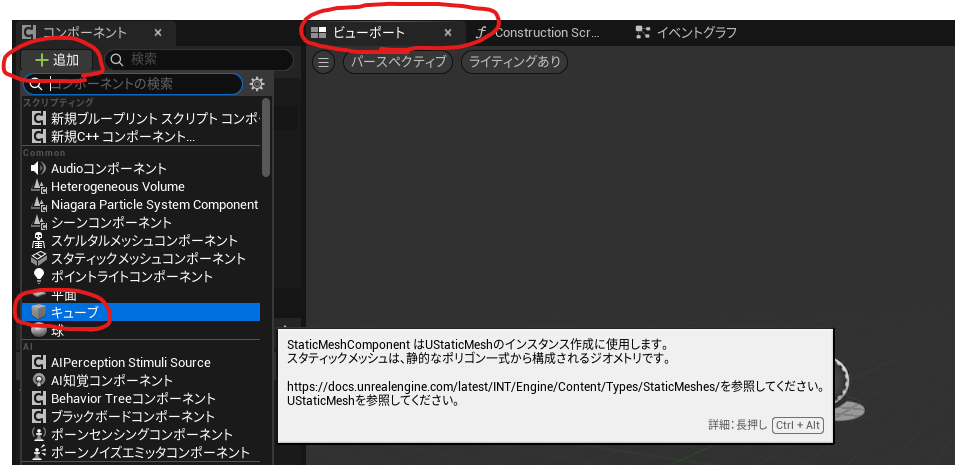955x465 pixels.
Task: Click the ポーンセンシングコンポーネント pawn icon
Action: [39, 435]
